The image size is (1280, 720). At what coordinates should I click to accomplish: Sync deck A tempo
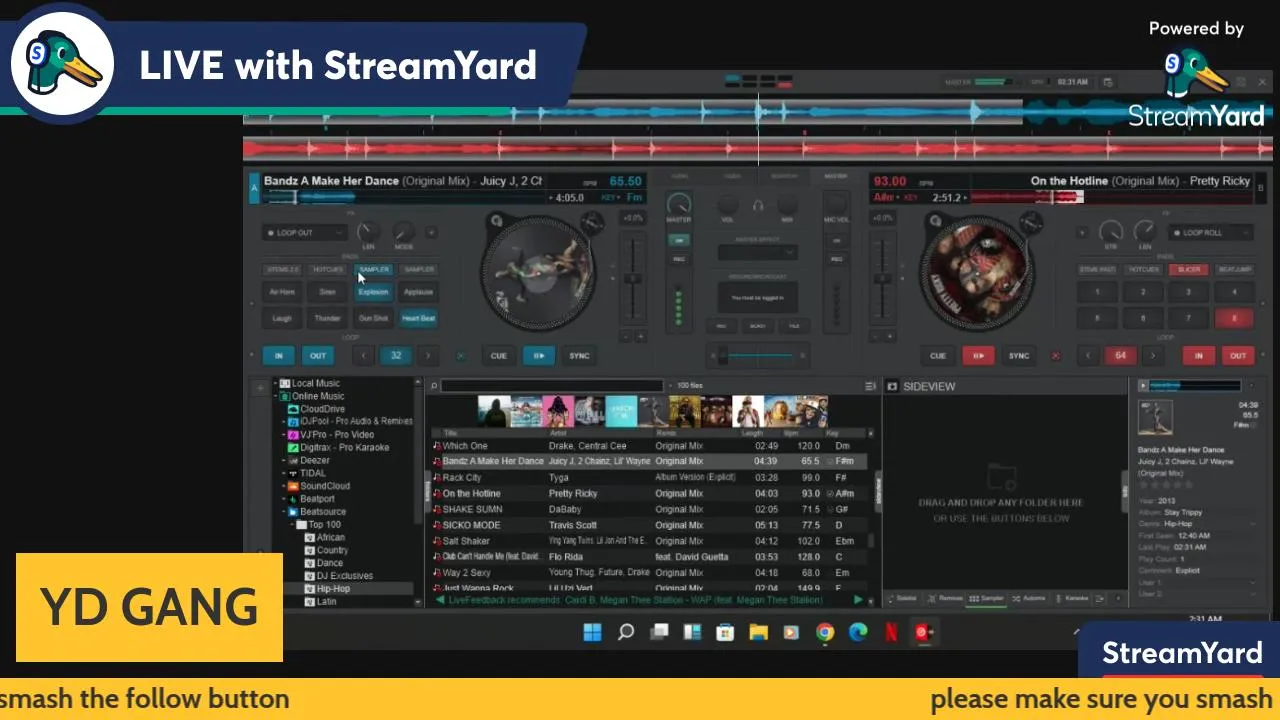click(579, 355)
